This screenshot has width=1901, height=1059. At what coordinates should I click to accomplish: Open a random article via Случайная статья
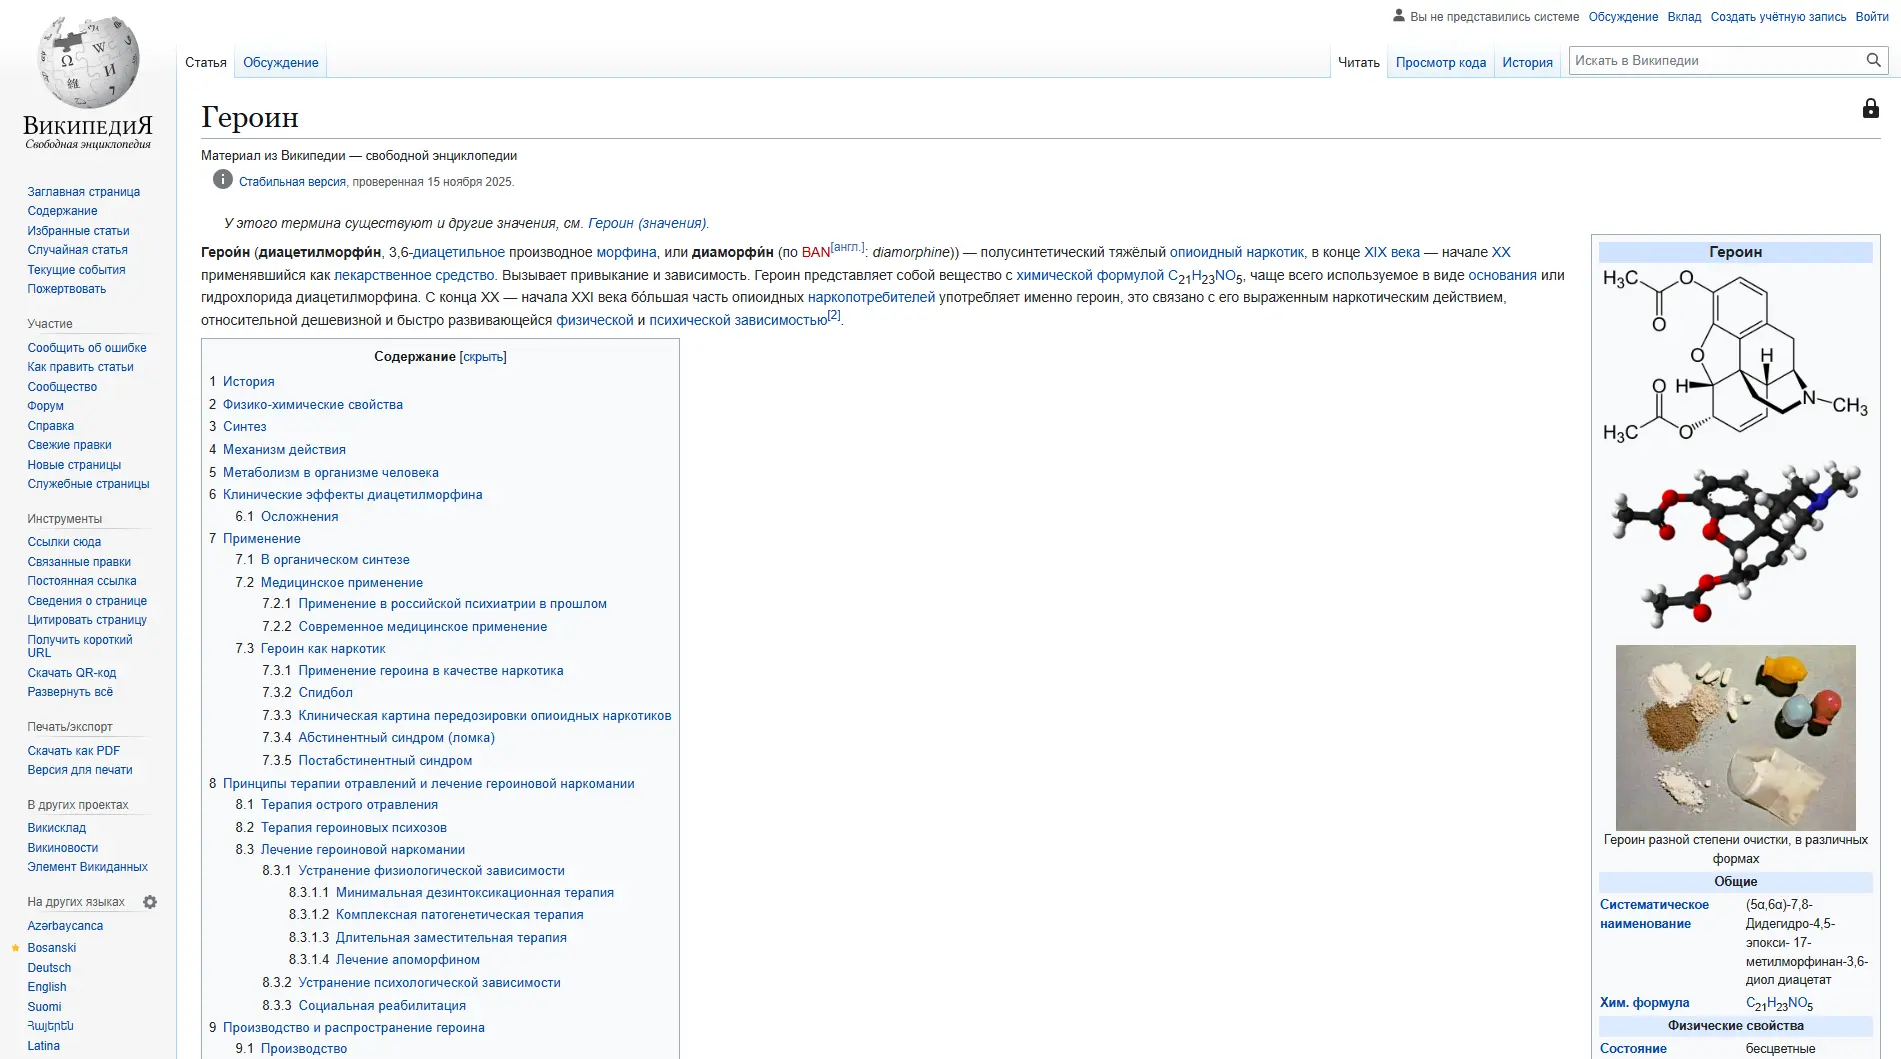78,249
